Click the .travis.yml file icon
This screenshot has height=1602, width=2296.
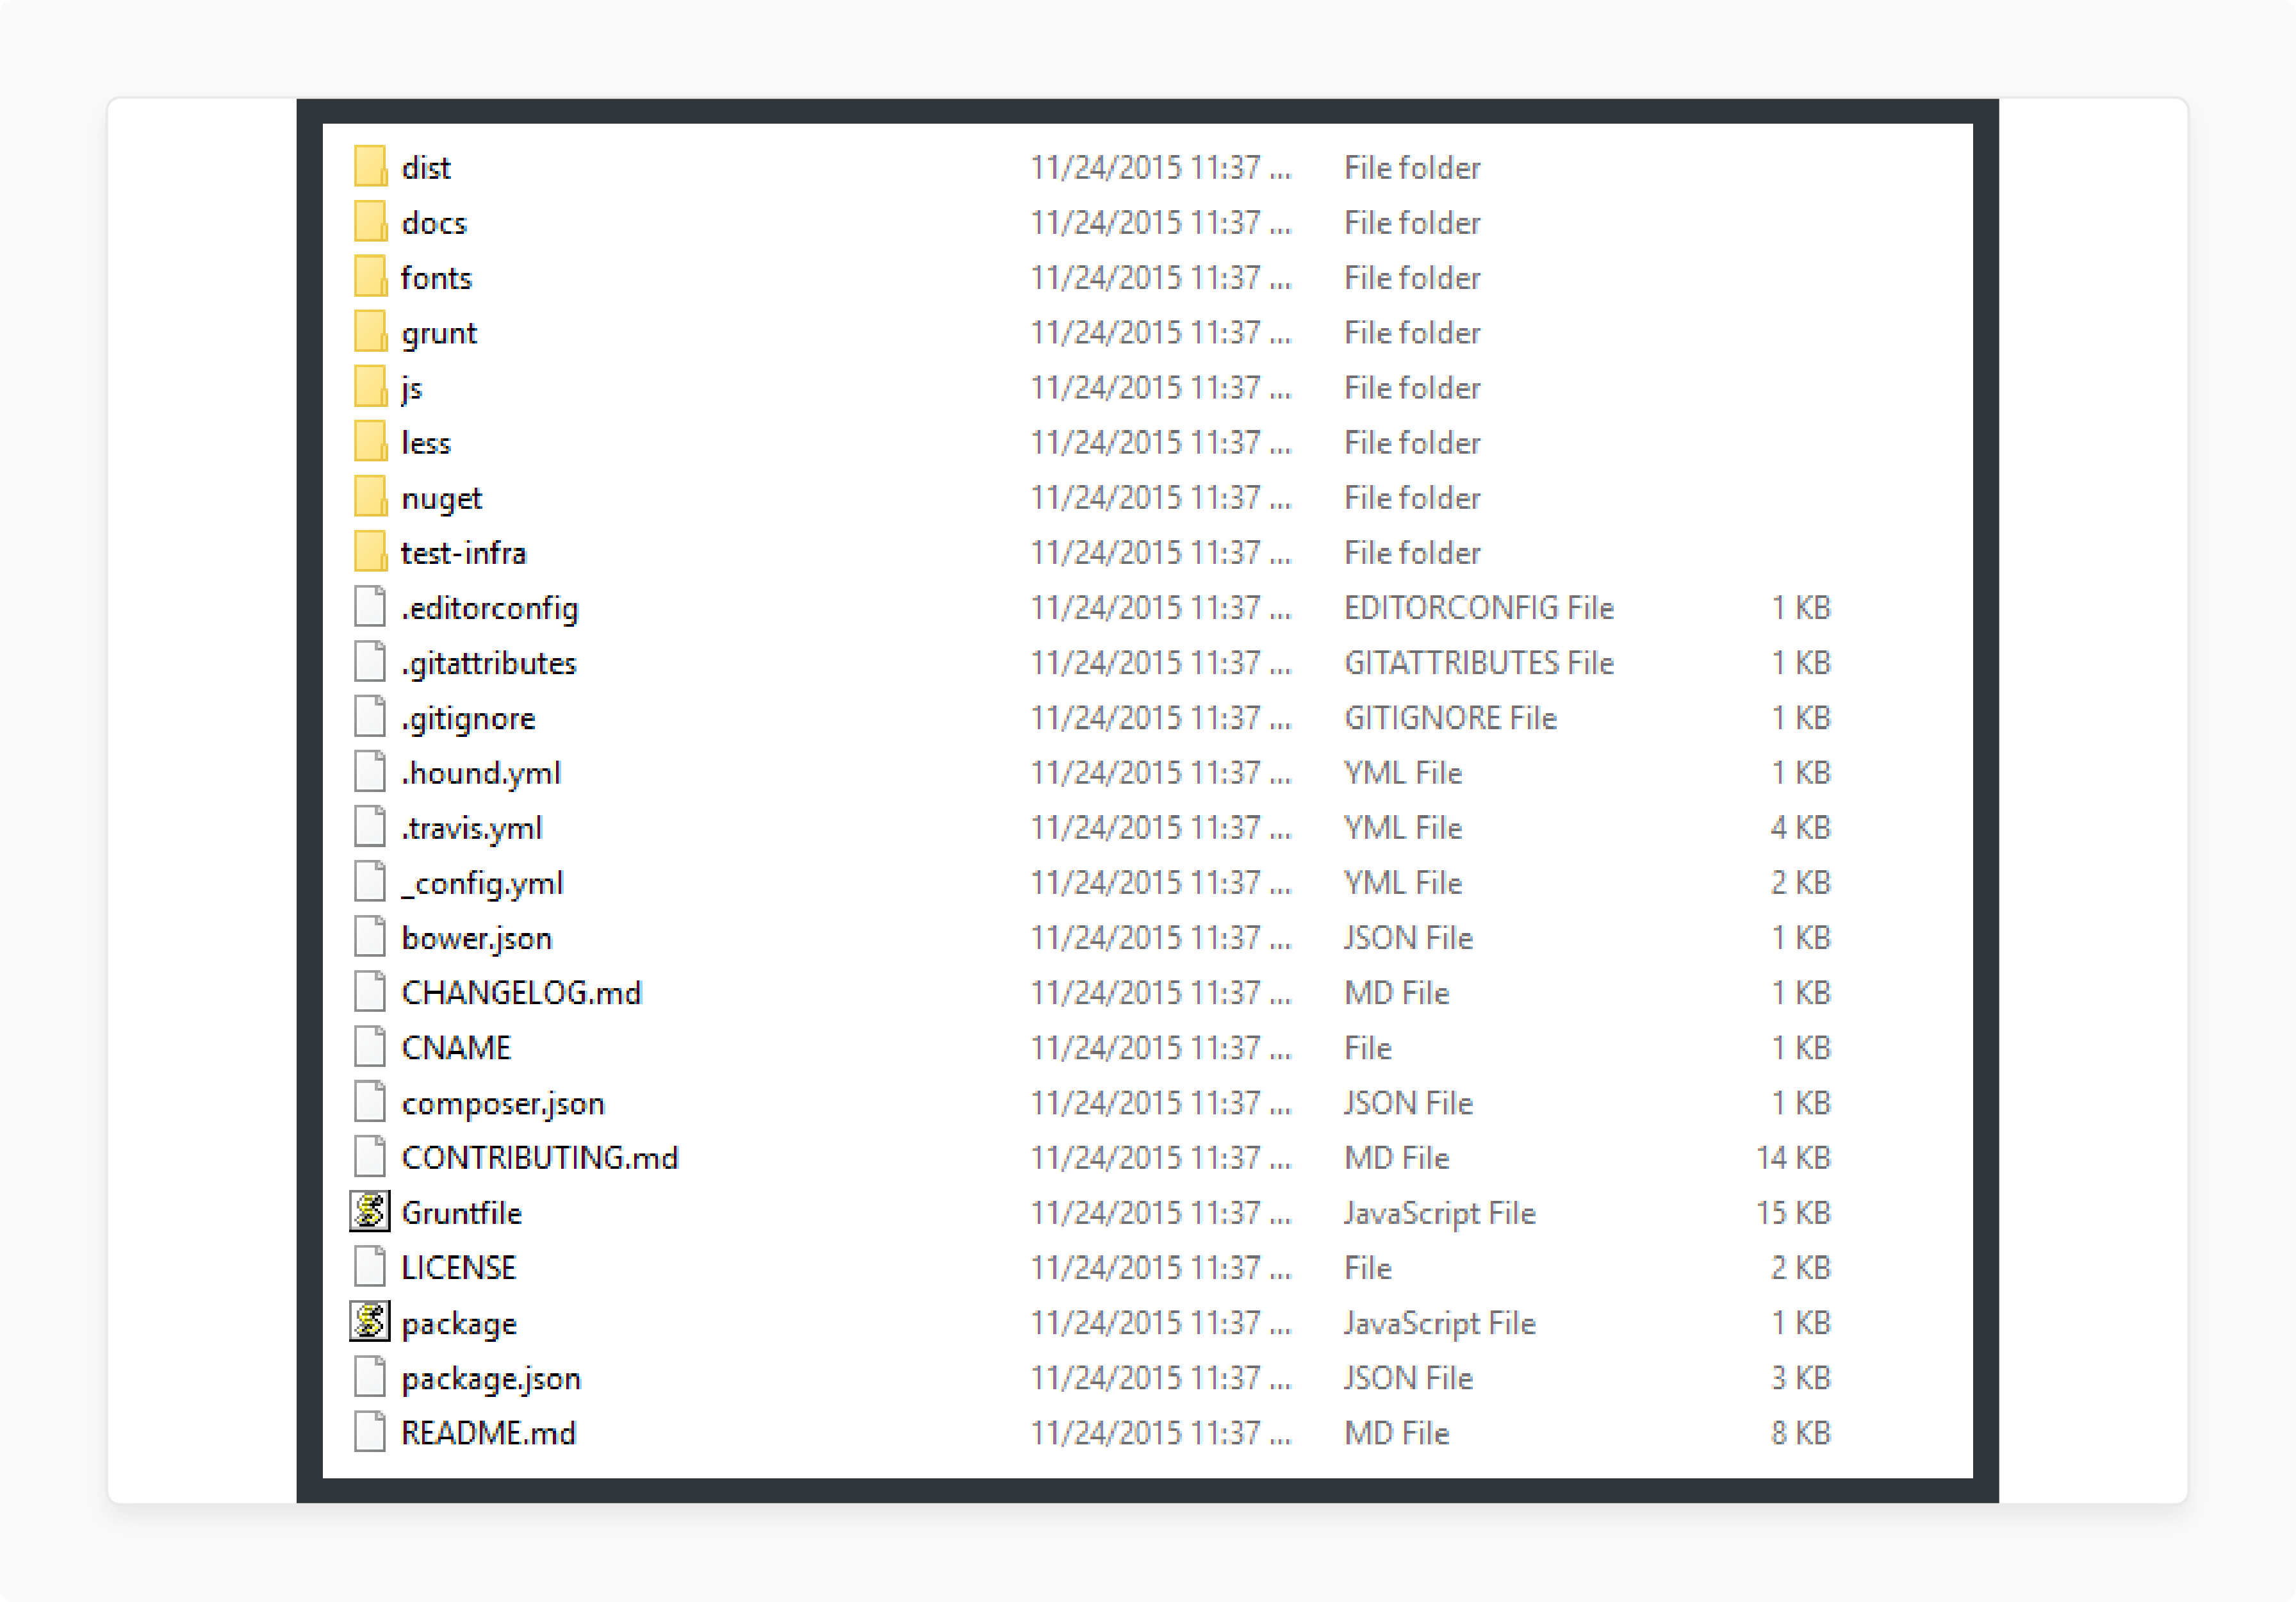pyautogui.click(x=370, y=826)
